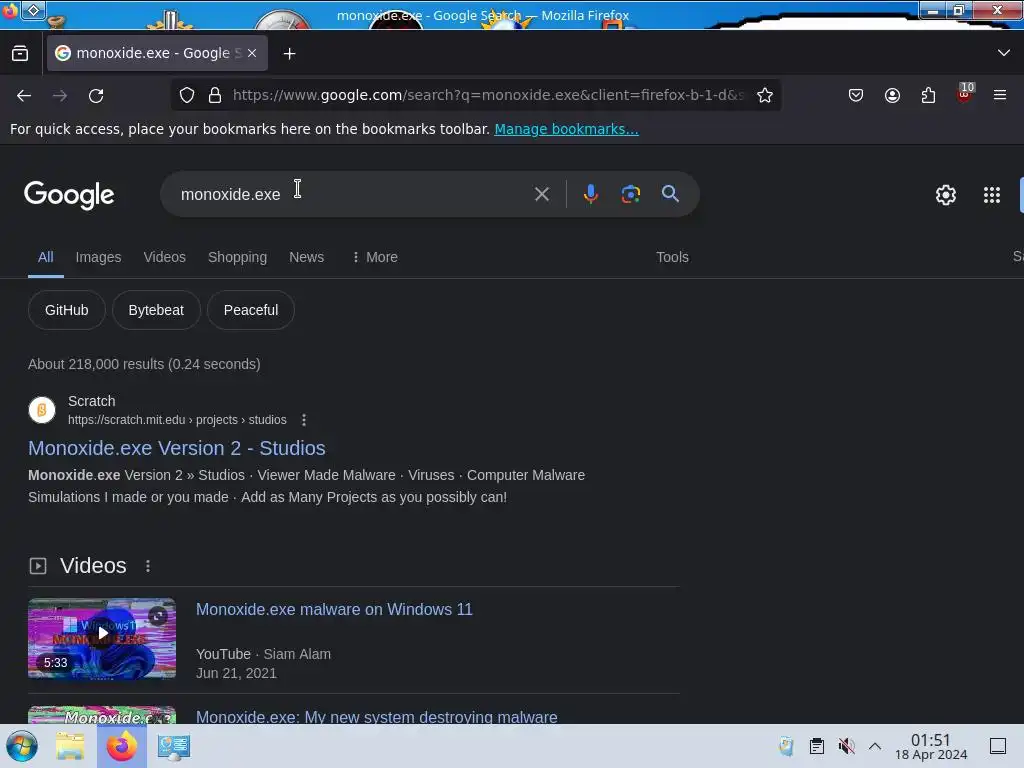Screen dimensions: 1024x768
Task: Start a voice search with the microphone
Action: (590, 194)
